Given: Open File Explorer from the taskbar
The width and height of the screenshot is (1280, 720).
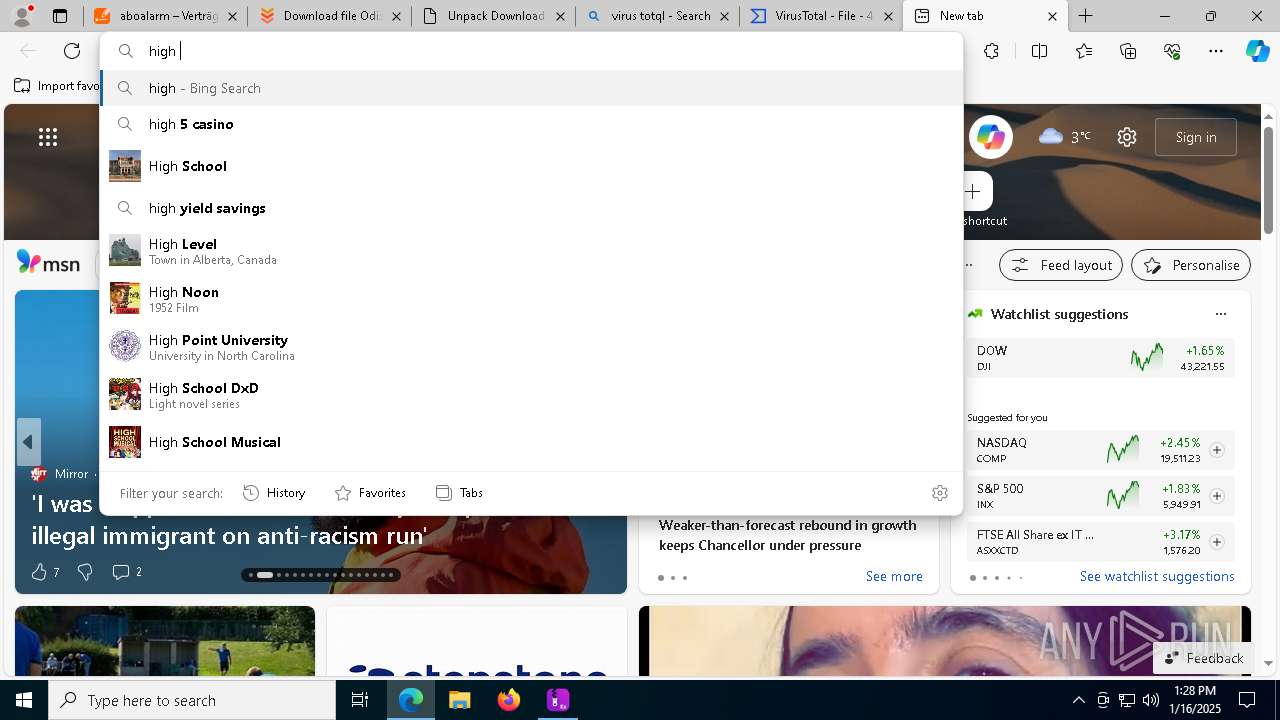Looking at the screenshot, I should point(459,700).
